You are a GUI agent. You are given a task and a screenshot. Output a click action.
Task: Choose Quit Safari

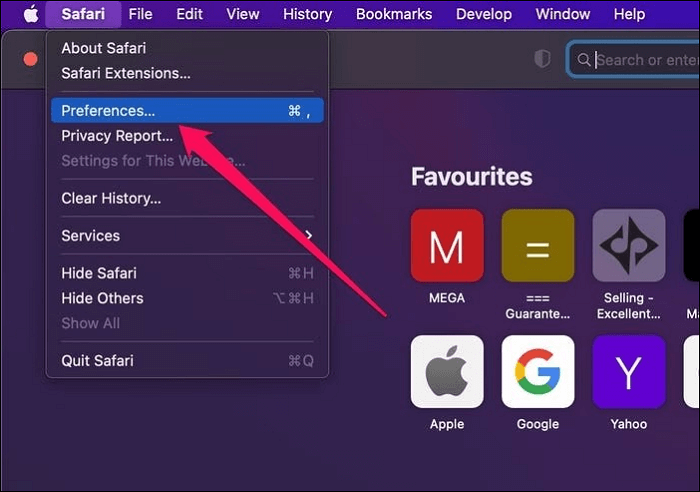[187, 360]
